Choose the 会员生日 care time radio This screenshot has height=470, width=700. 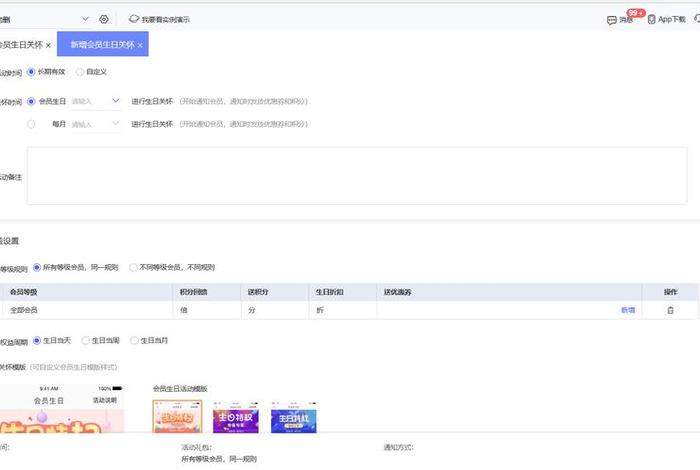pyautogui.click(x=31, y=101)
